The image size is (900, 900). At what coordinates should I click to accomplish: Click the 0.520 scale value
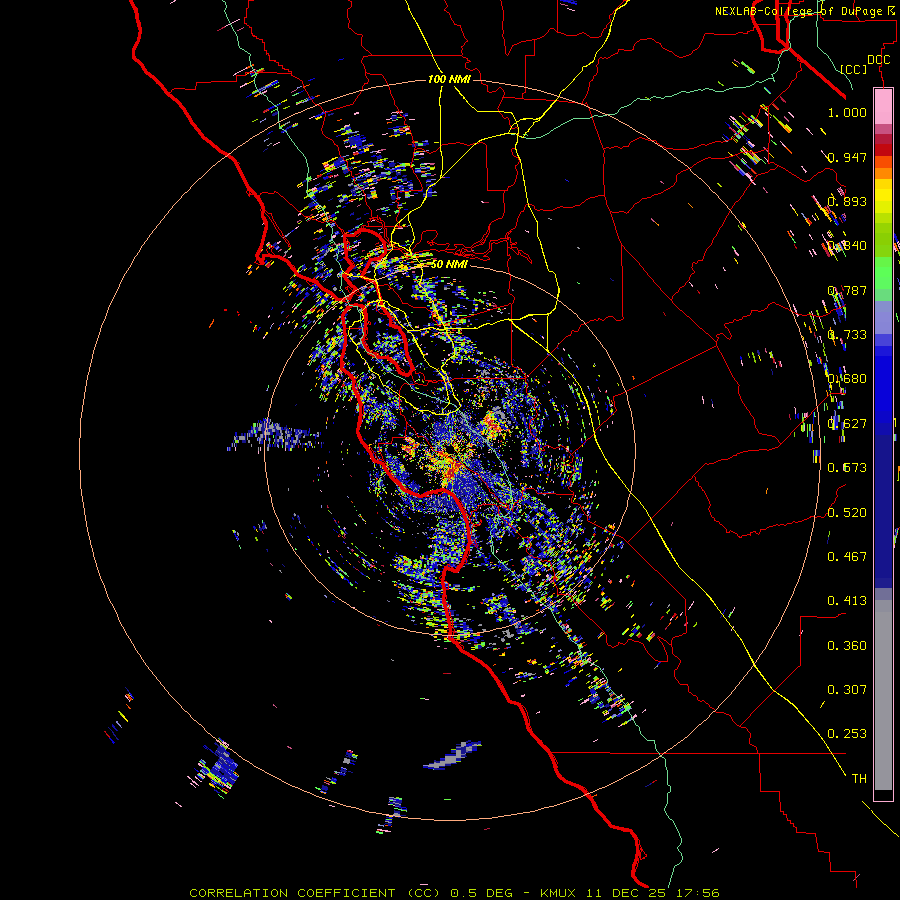(847, 513)
